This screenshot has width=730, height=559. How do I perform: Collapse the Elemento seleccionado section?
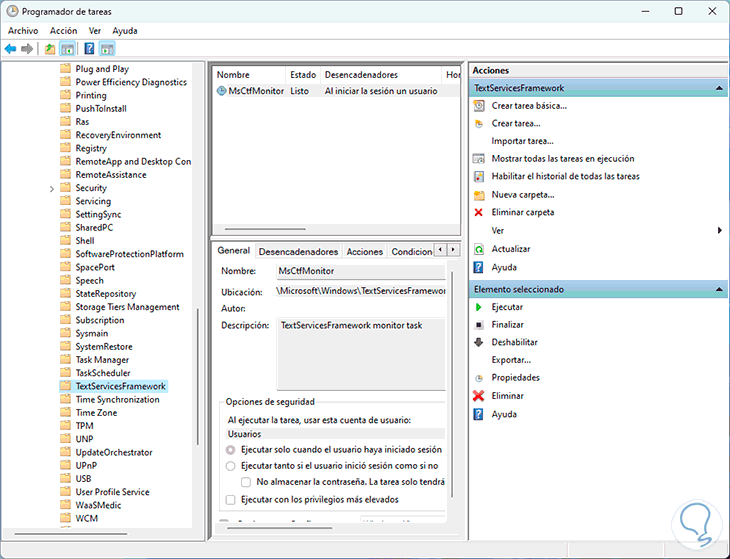(719, 290)
